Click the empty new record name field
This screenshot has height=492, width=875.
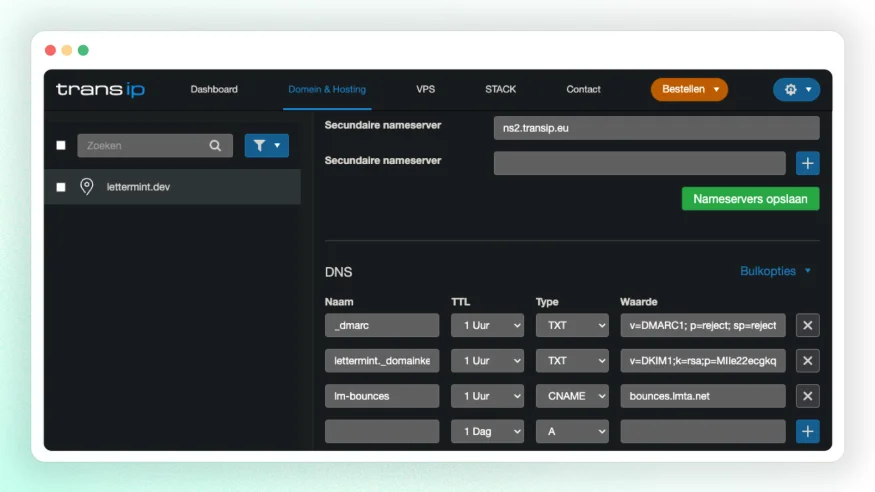(x=382, y=431)
